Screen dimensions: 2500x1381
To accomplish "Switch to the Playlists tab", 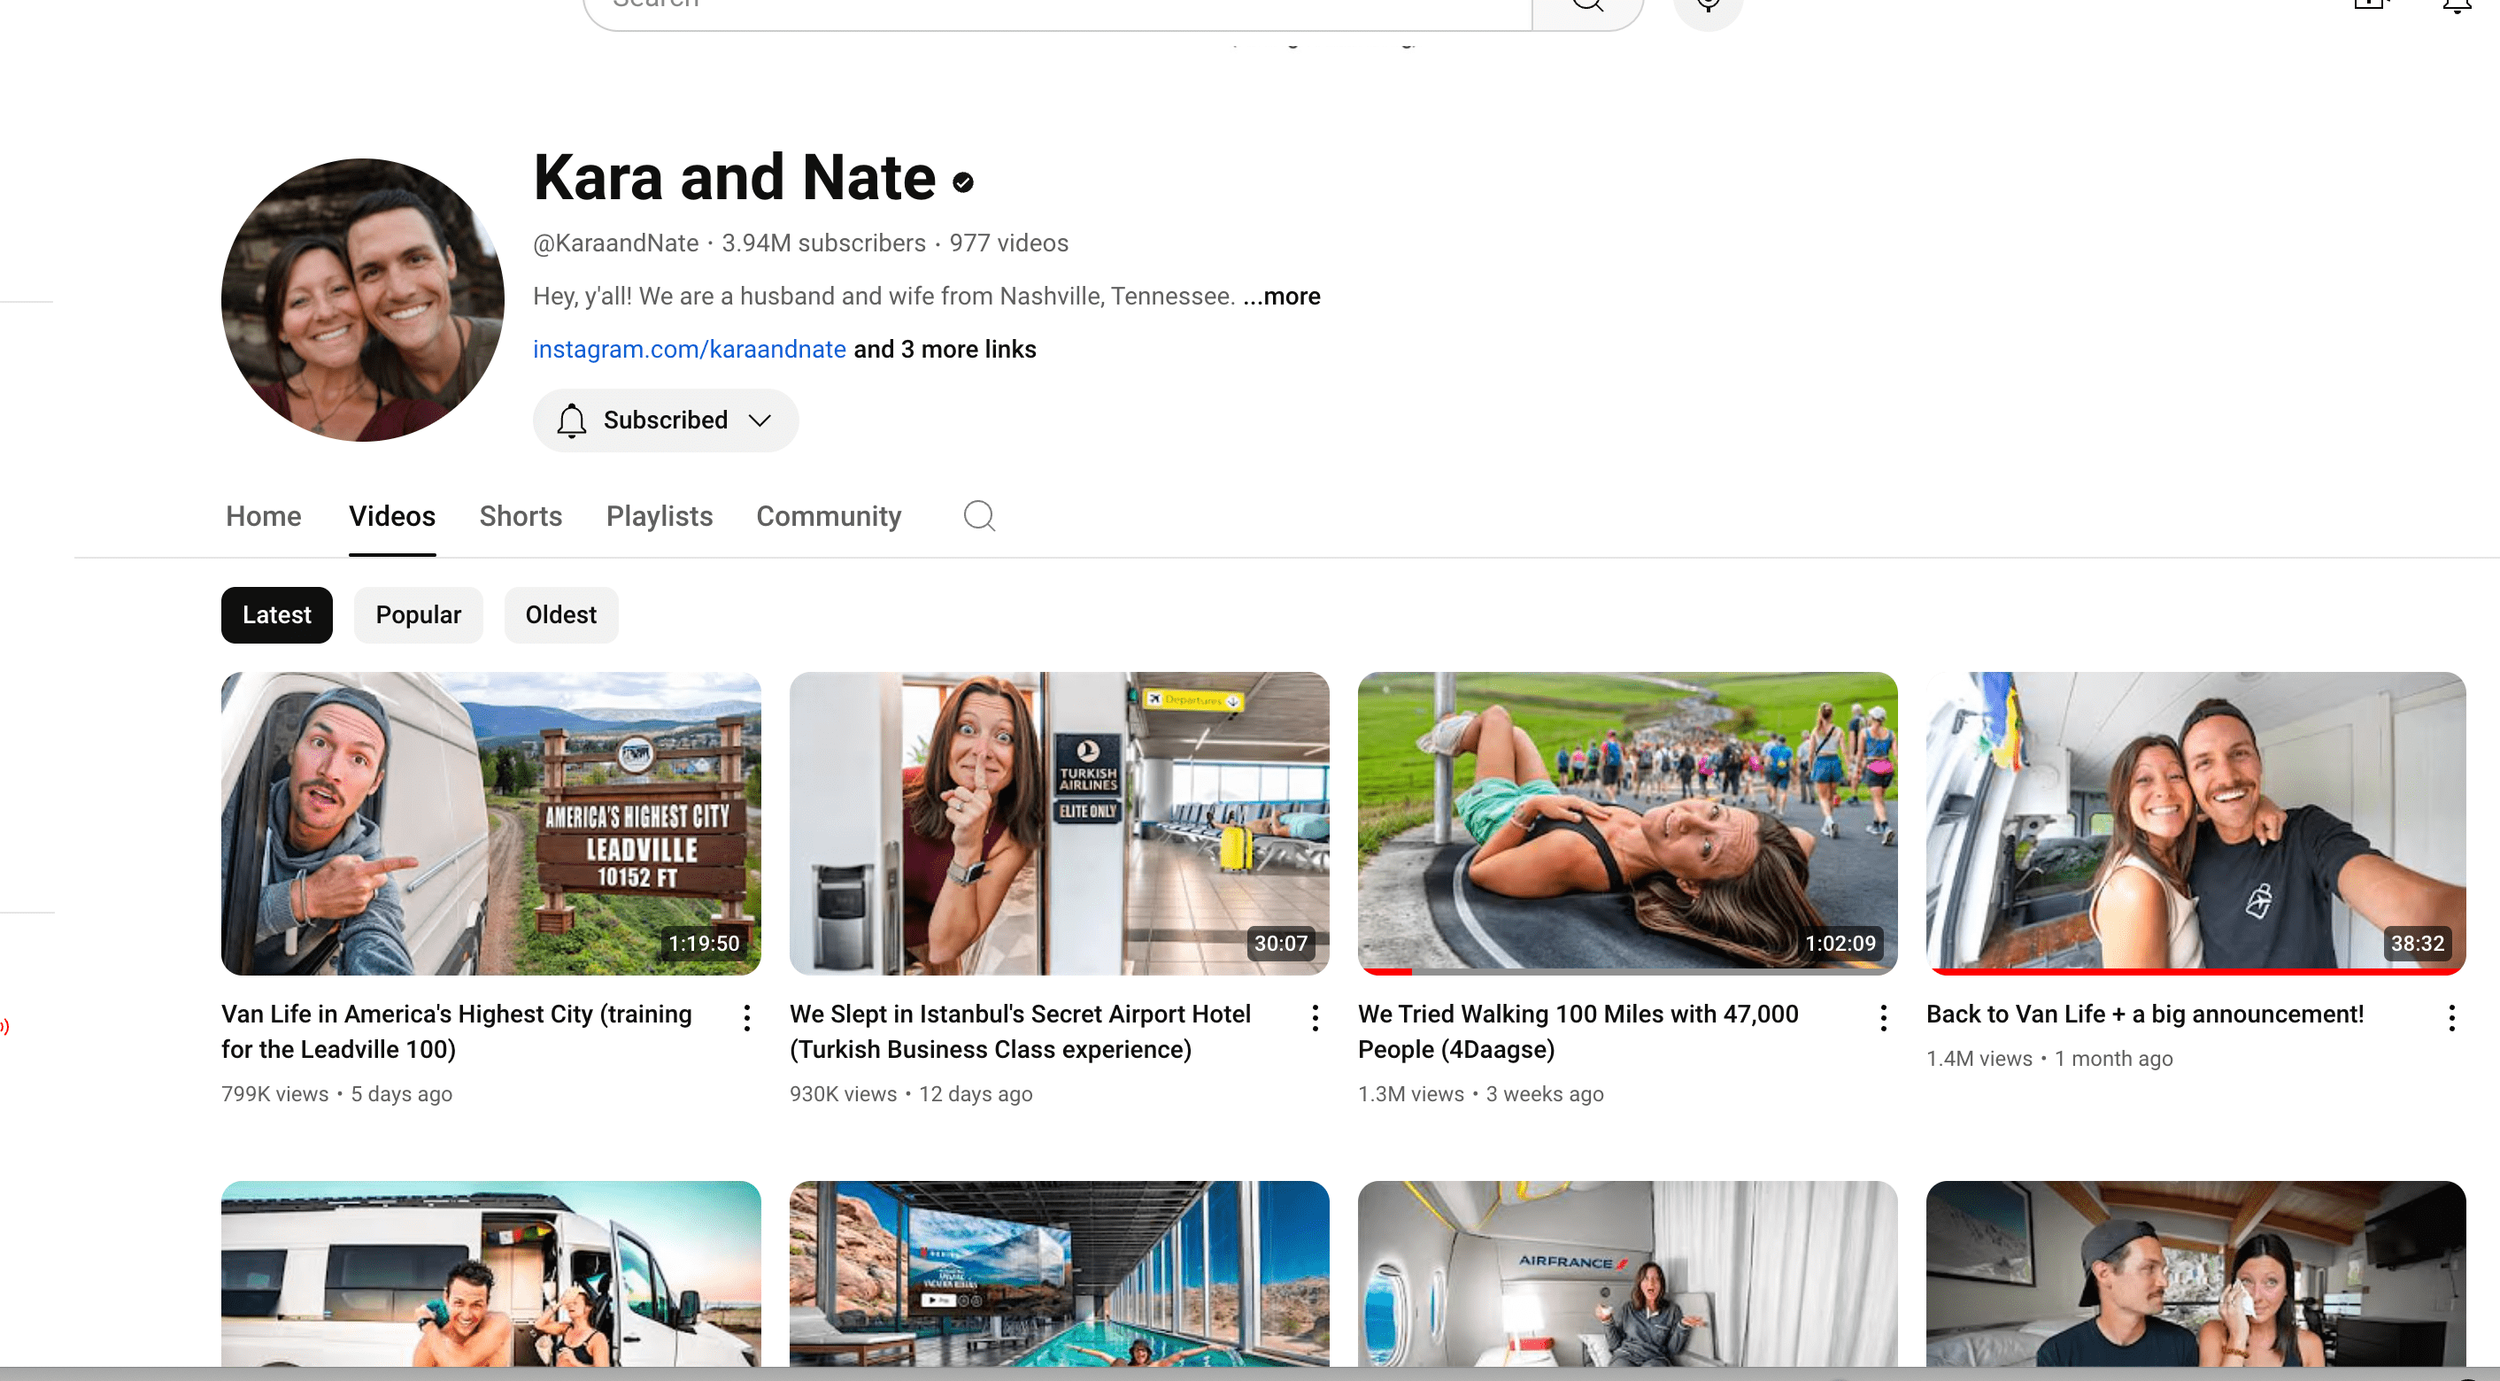I will 659,516.
